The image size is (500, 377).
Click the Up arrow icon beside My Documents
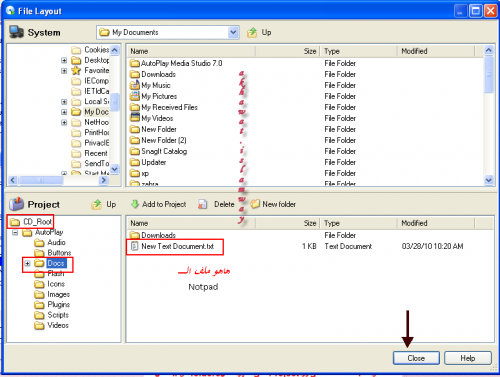click(x=252, y=32)
